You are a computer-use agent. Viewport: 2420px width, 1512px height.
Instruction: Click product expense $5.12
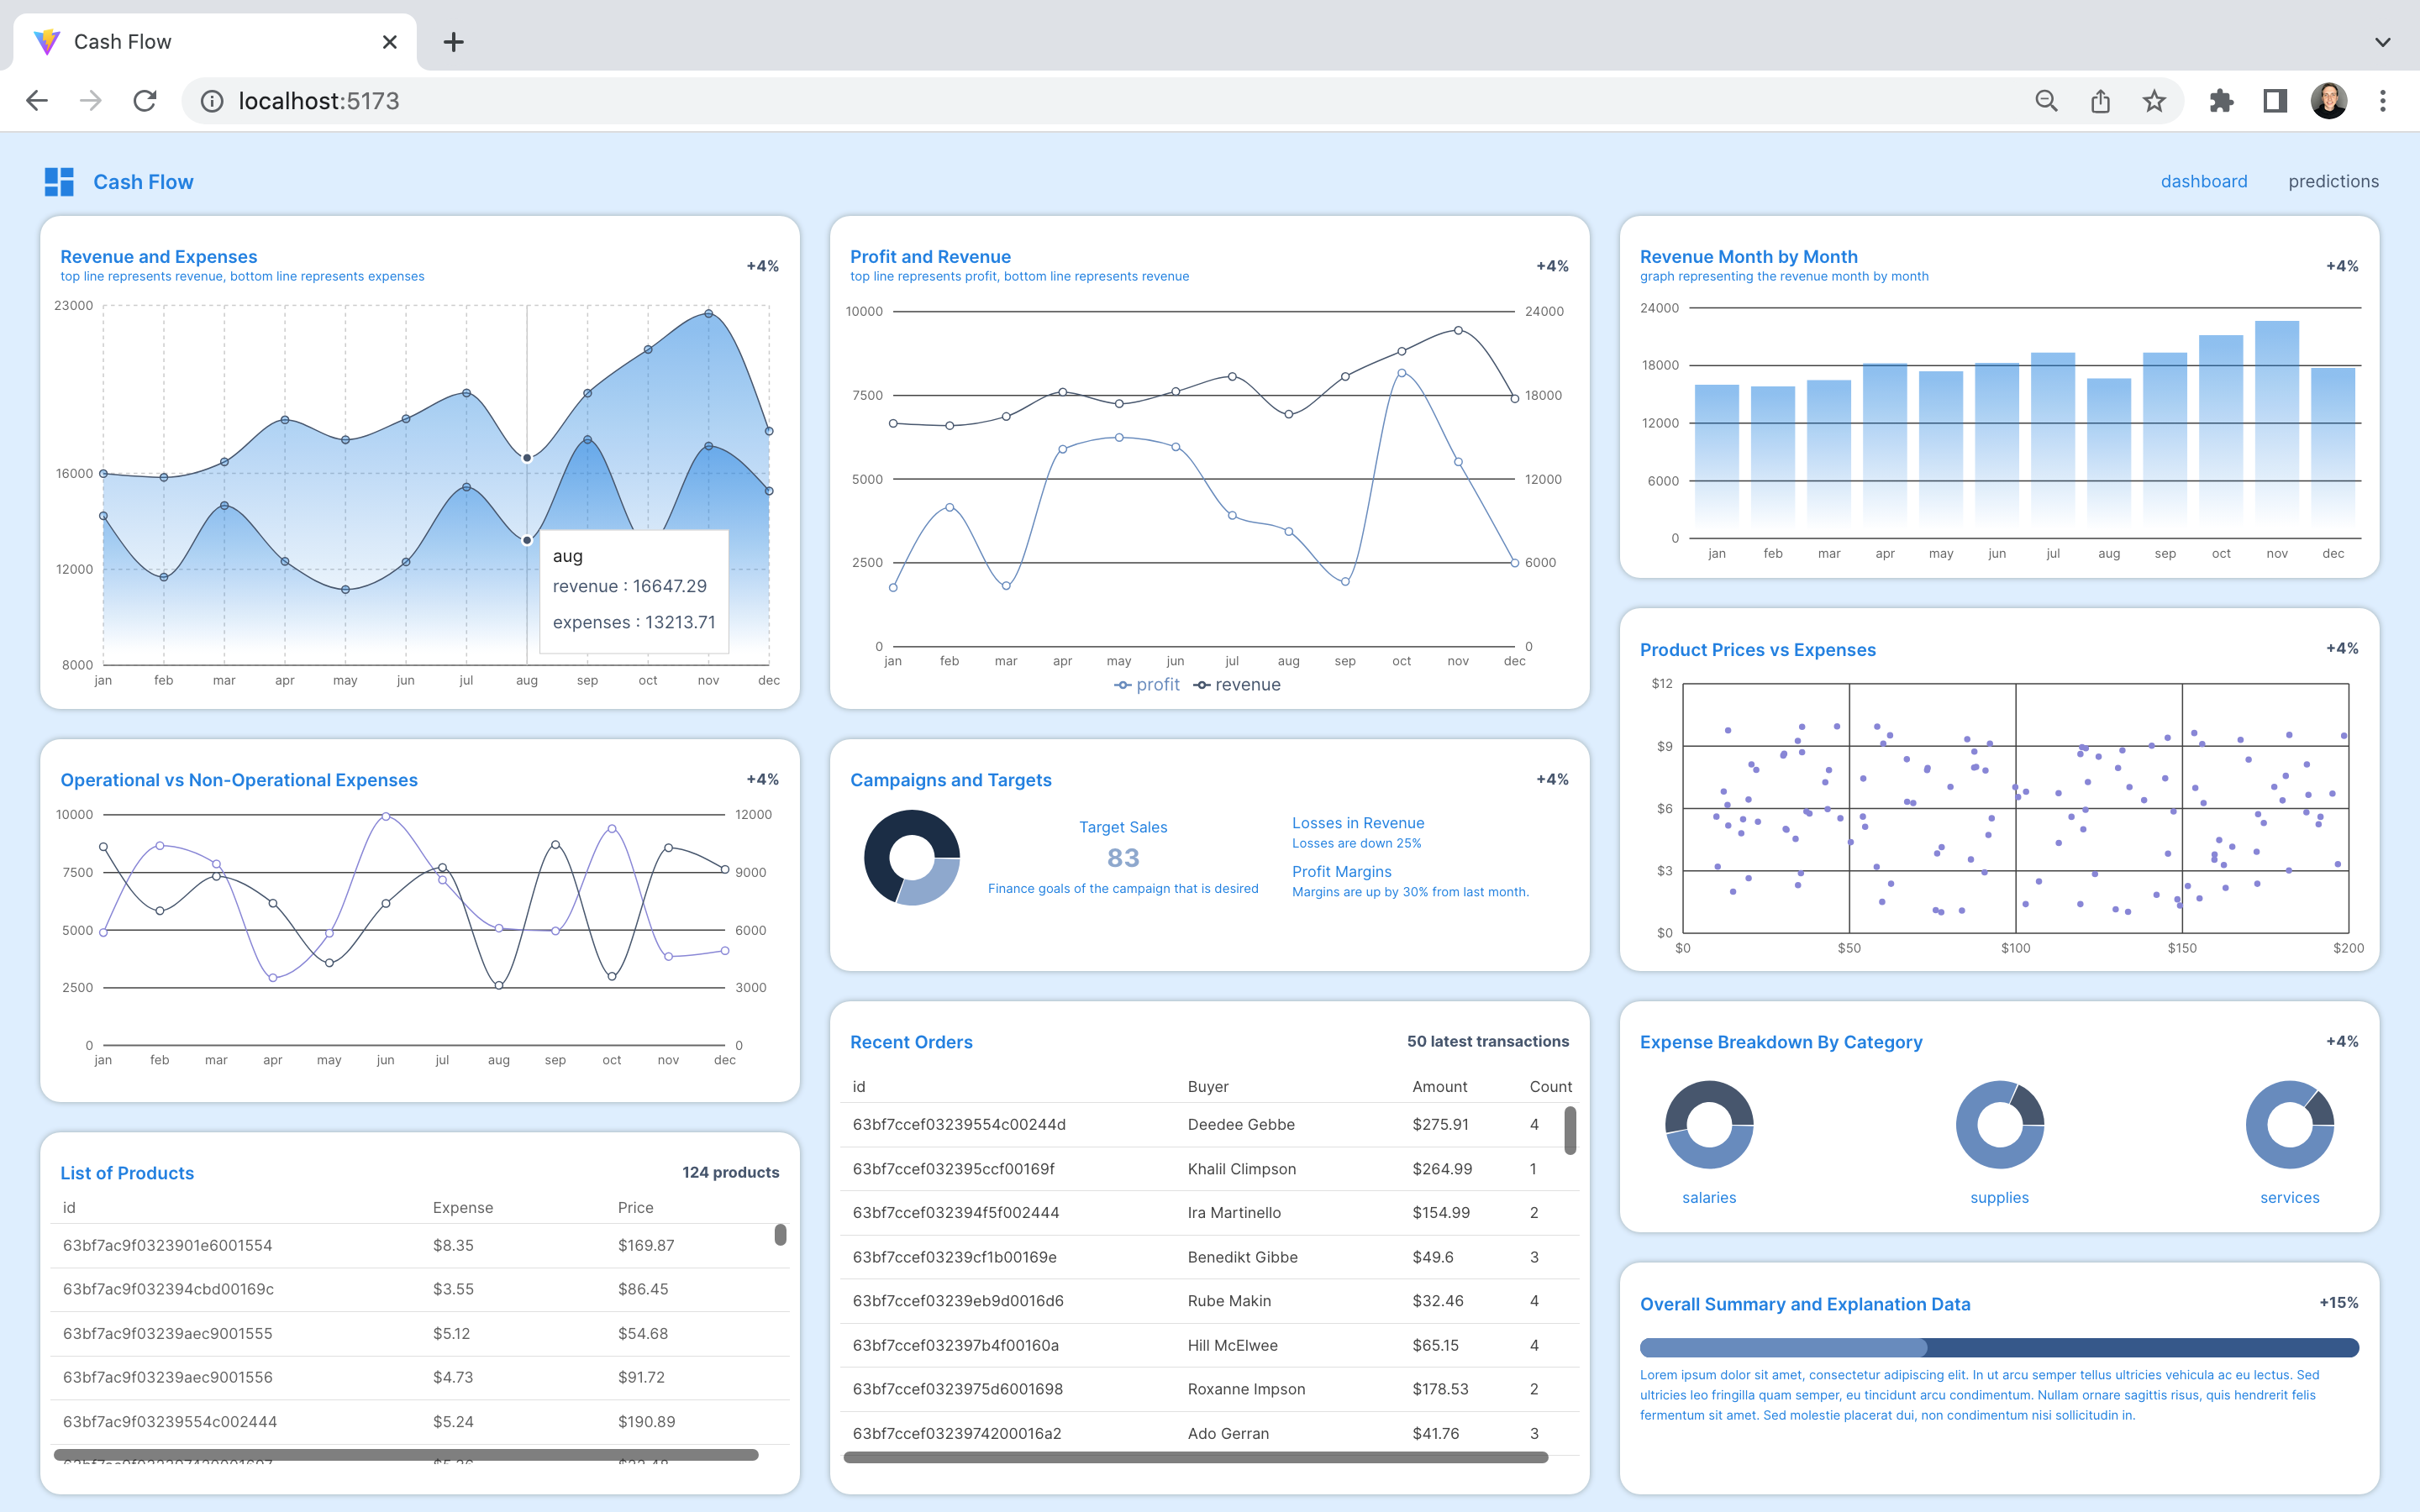(x=451, y=1333)
